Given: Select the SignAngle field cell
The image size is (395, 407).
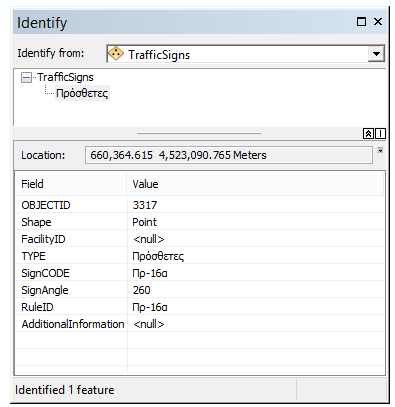Looking at the screenshot, I should 72,290.
